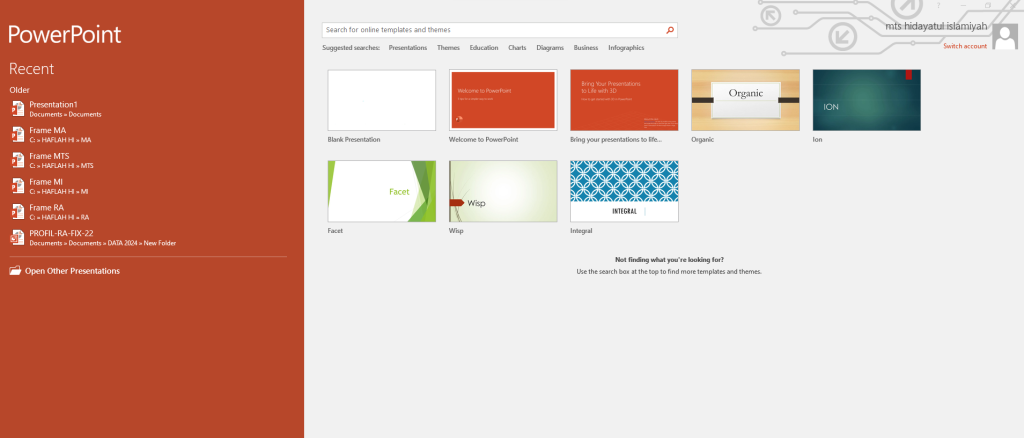Click the Frame MI PowerPoint file icon
This screenshot has height=438, width=1024.
pos(17,186)
